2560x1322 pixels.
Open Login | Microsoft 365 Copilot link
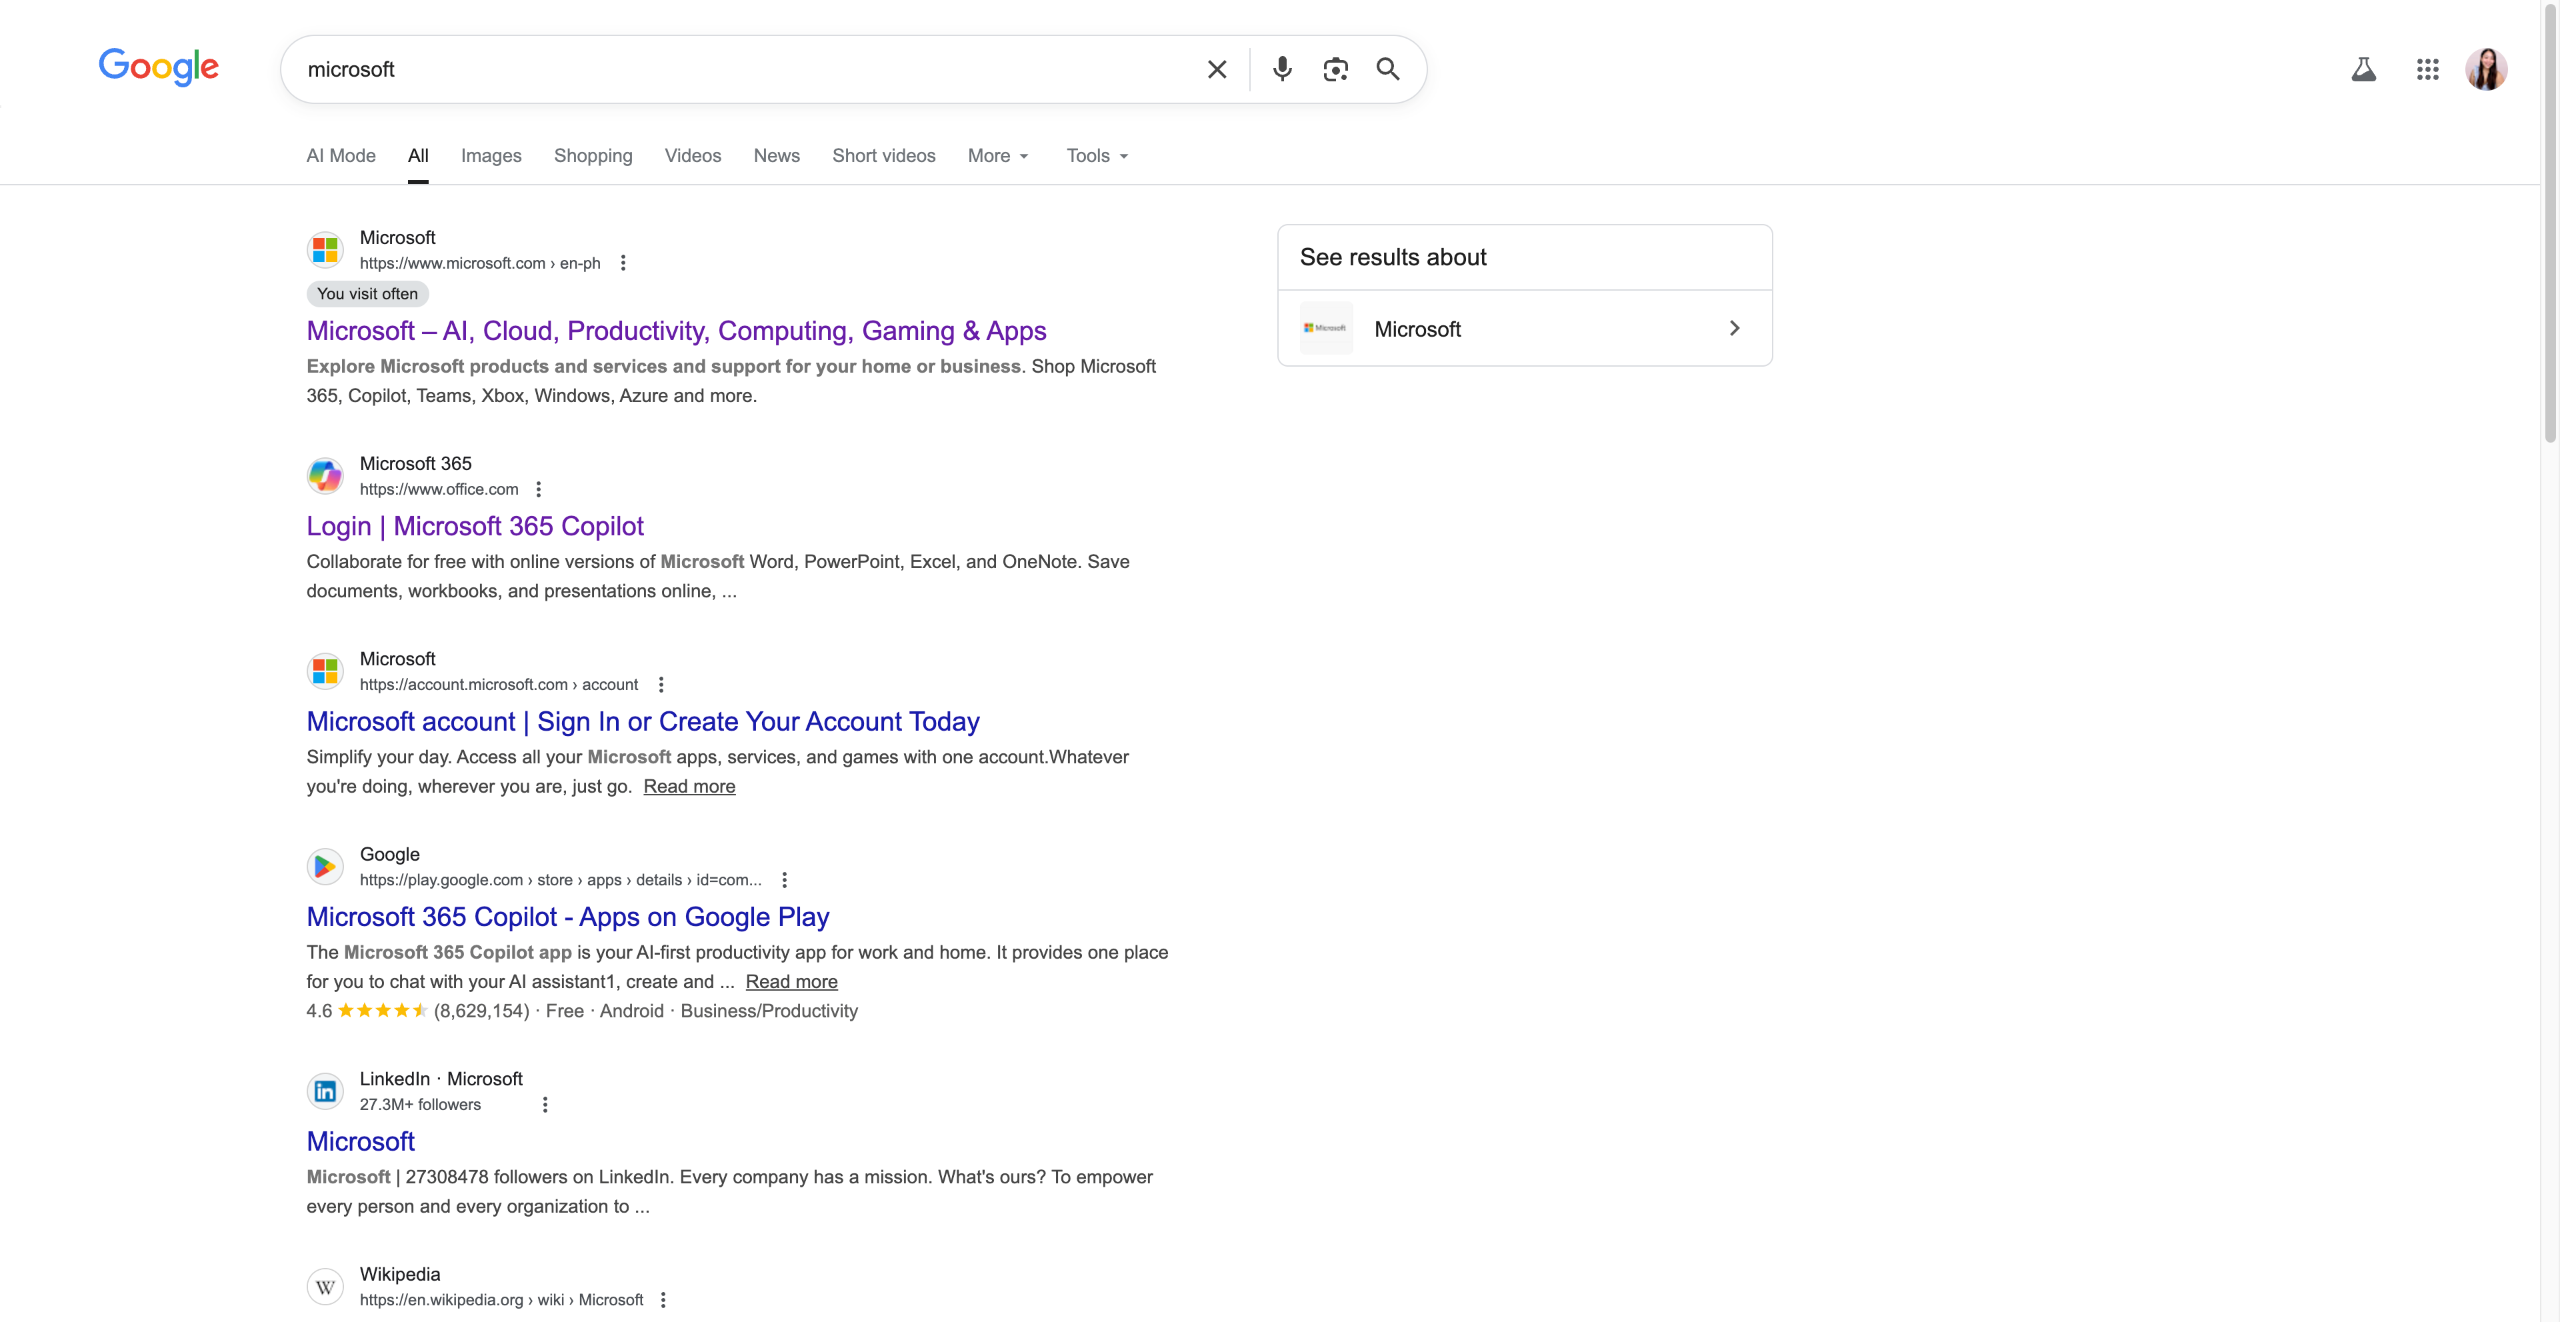coord(475,526)
